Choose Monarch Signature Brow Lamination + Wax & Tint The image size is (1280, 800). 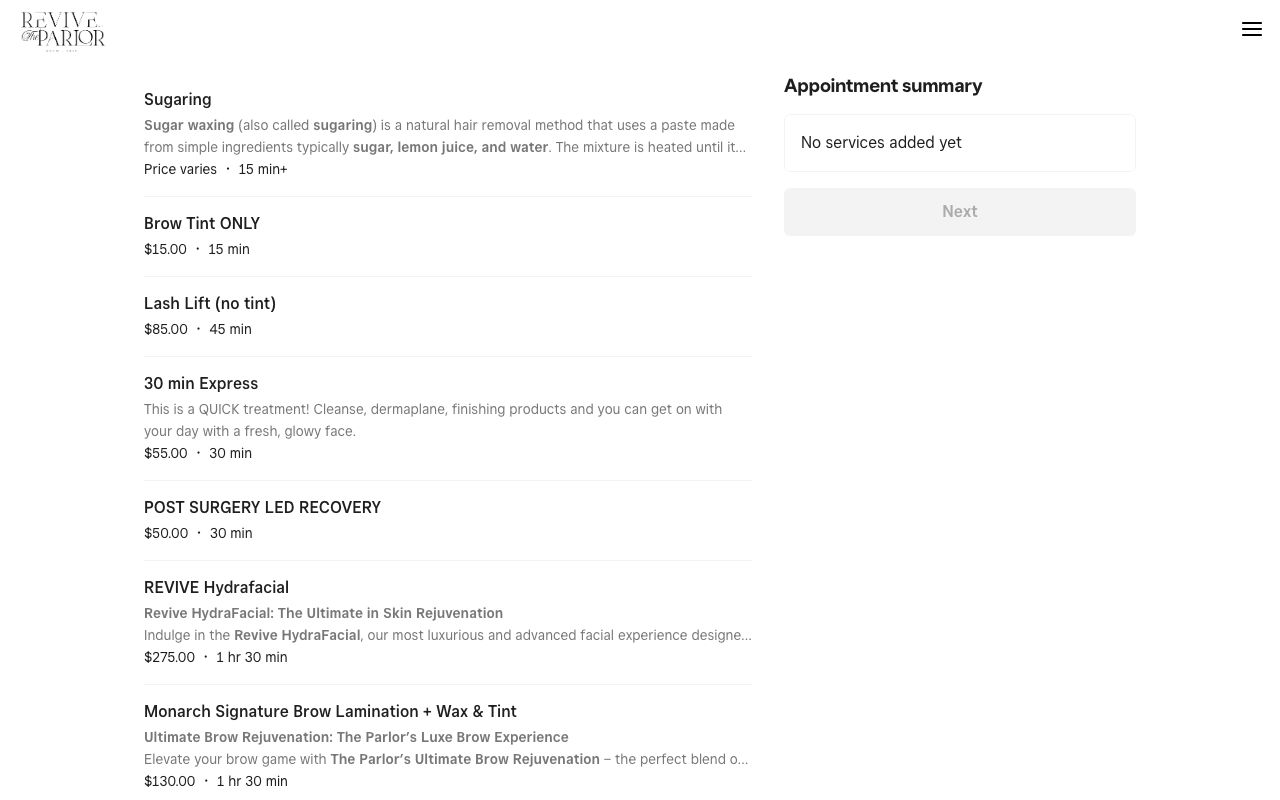330,712
